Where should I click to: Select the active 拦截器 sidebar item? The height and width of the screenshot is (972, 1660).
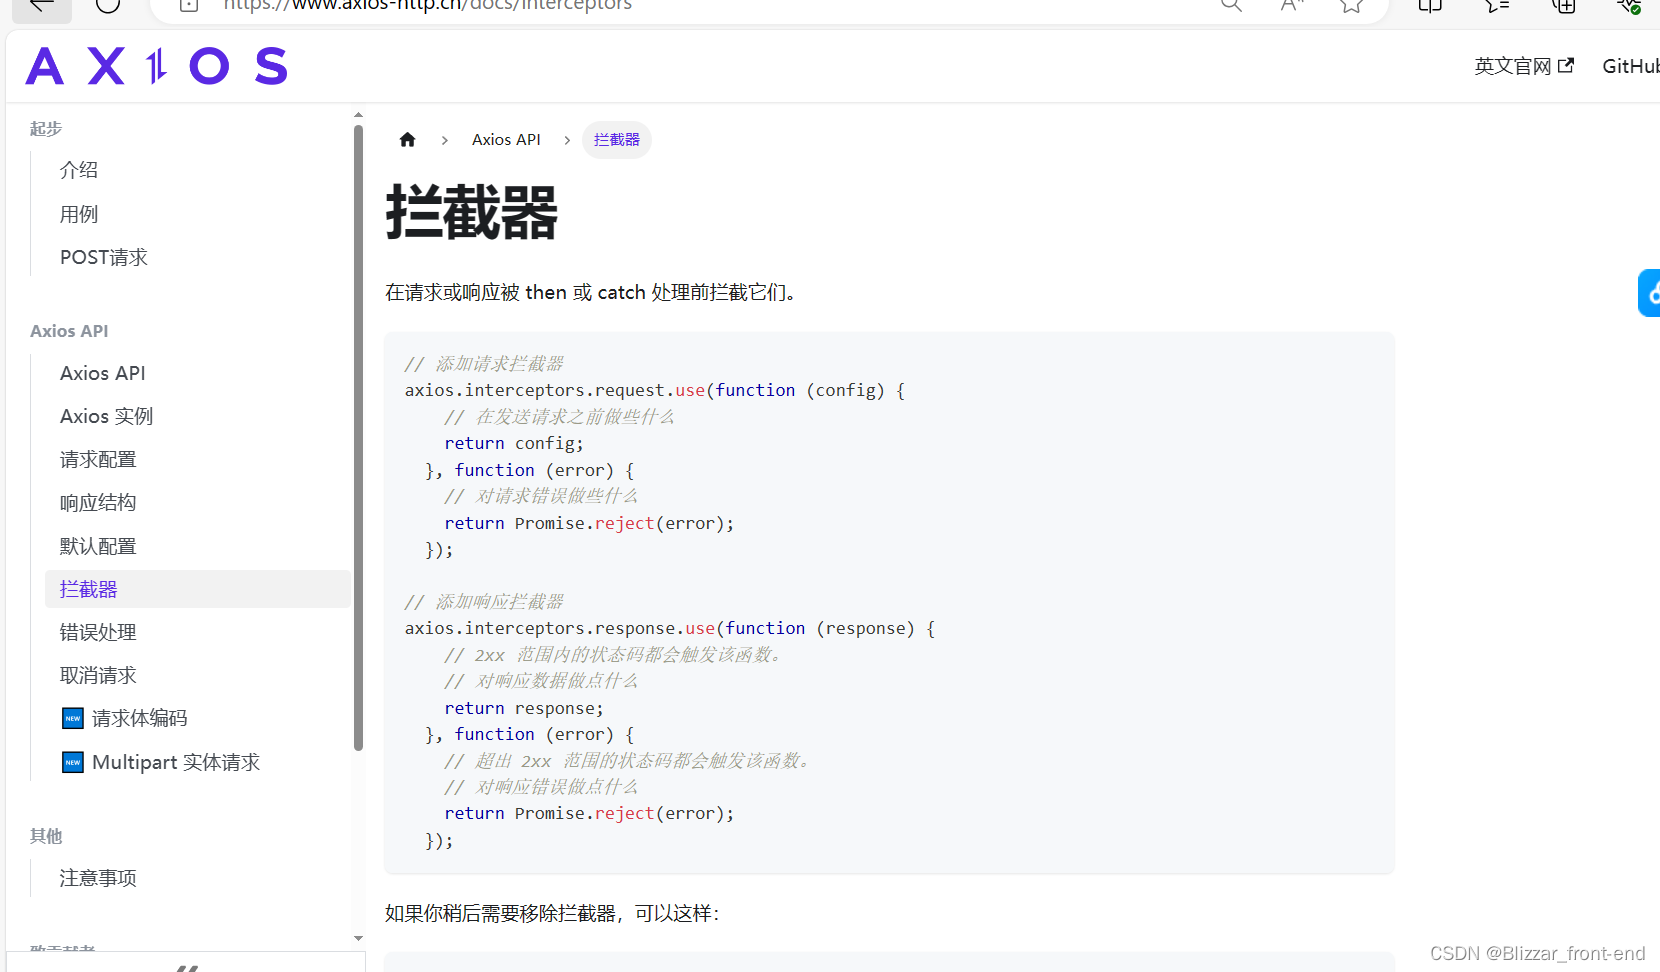coord(197,589)
